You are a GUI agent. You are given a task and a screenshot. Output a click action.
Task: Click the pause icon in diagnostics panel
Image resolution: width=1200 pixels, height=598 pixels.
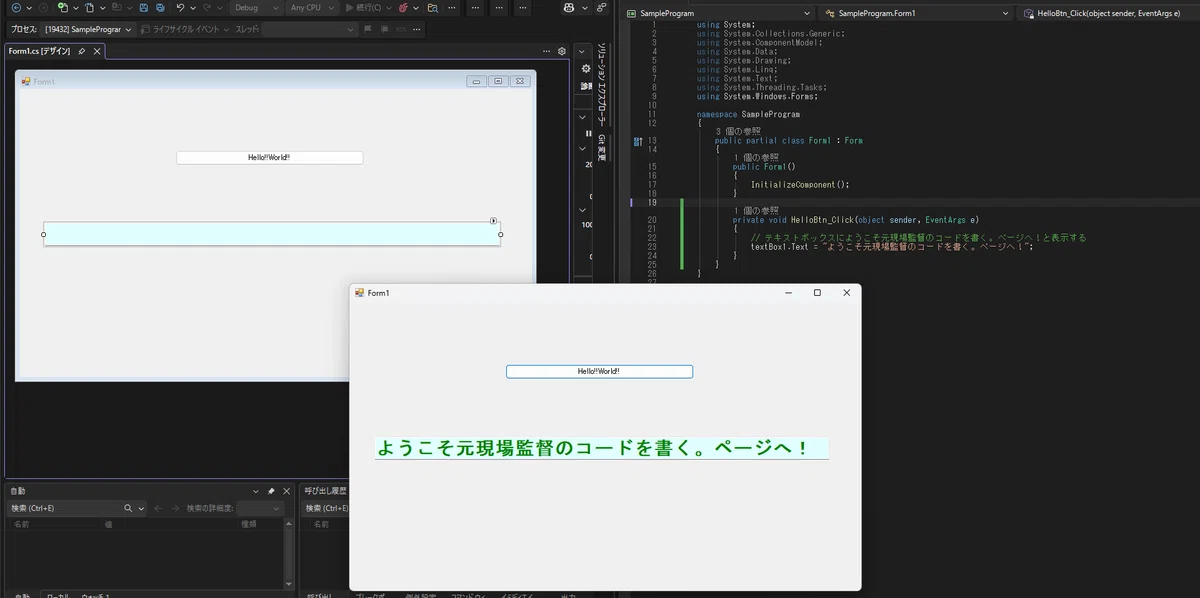[x=588, y=133]
